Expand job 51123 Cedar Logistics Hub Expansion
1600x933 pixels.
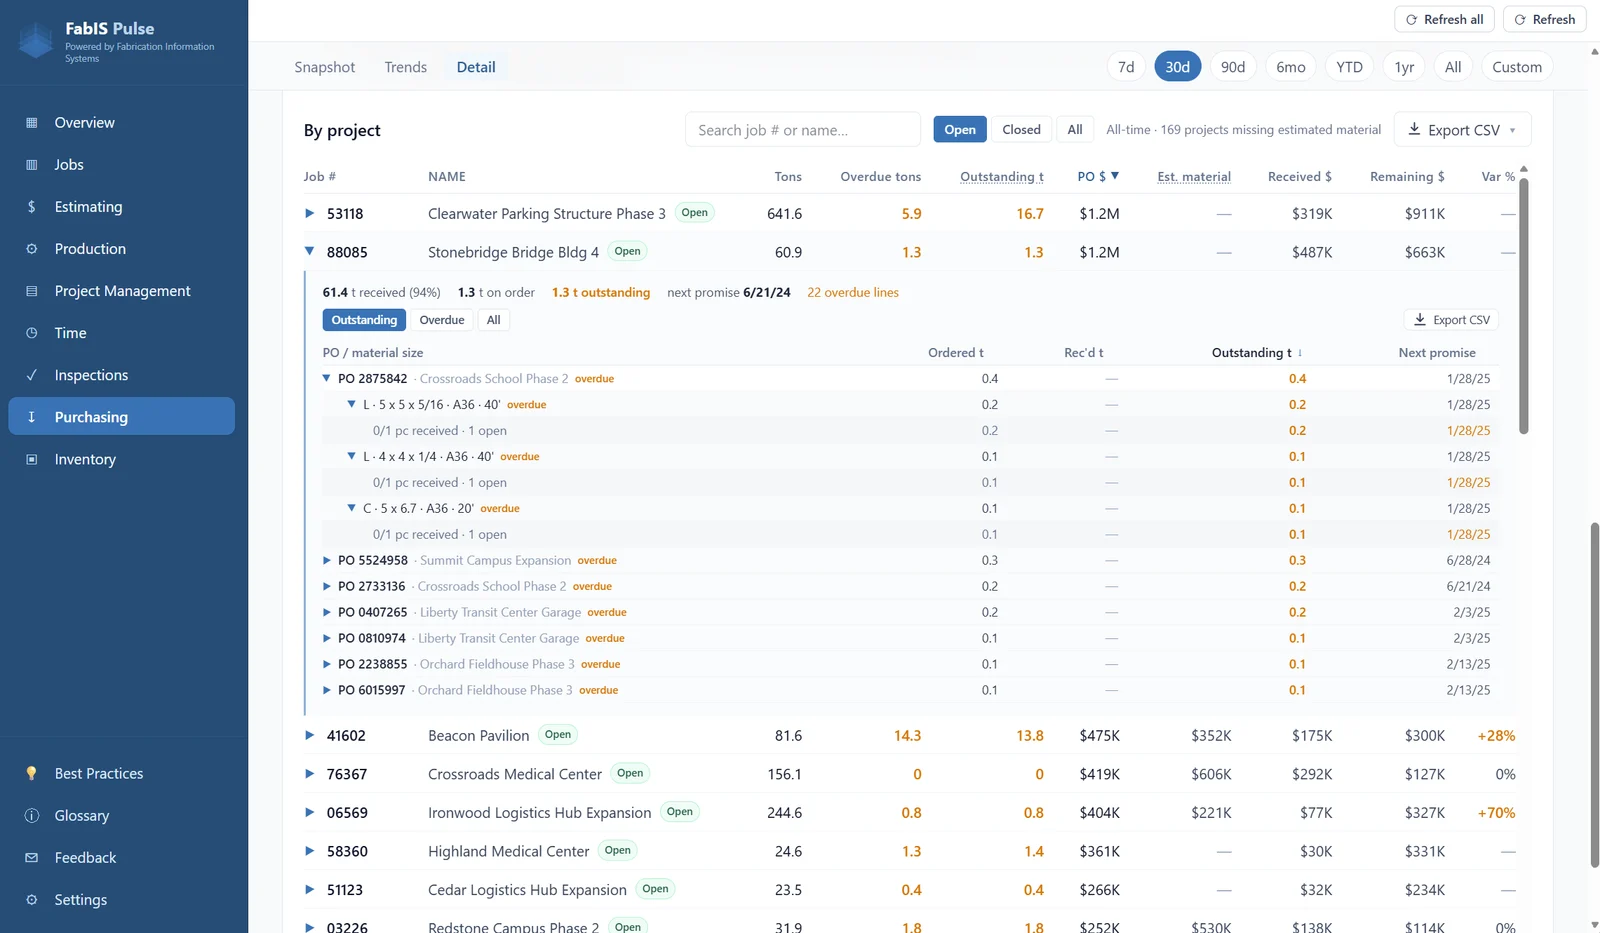tap(309, 889)
